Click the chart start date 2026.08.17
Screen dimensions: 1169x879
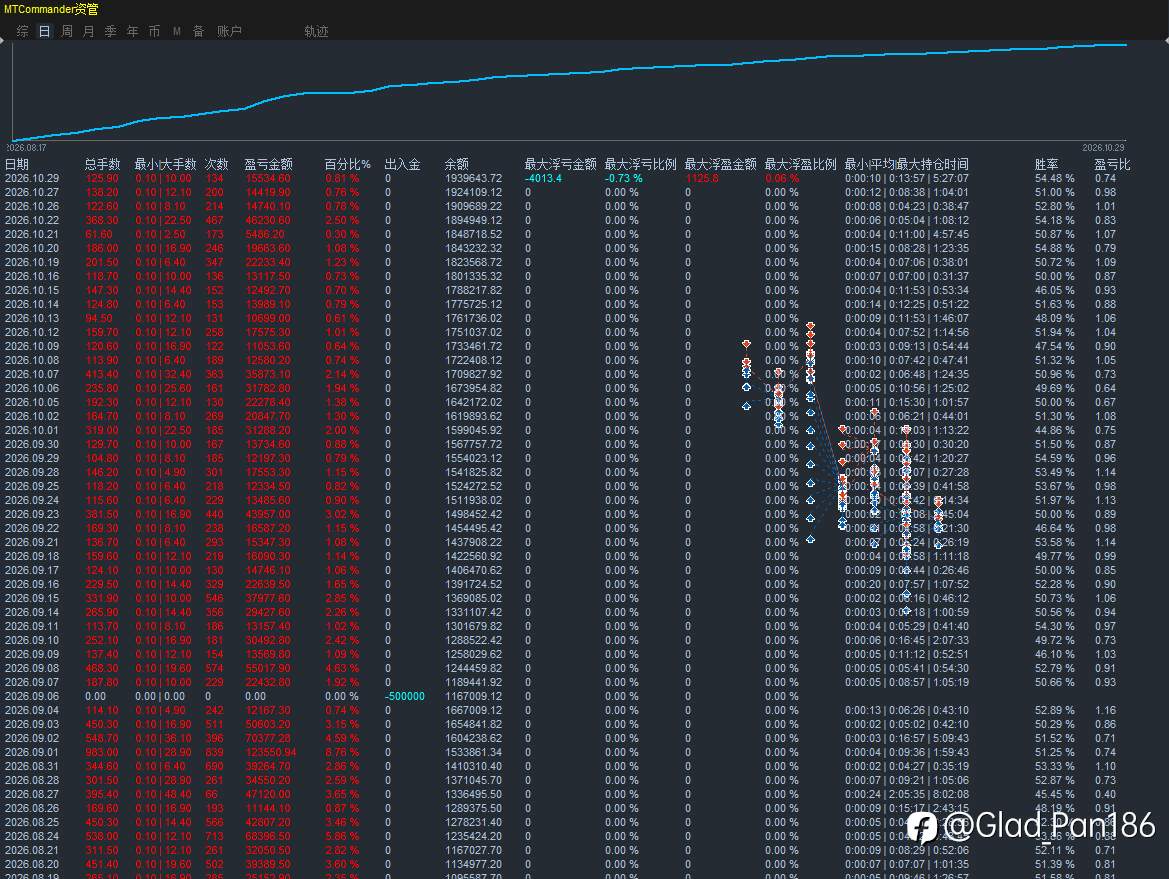pyautogui.click(x=26, y=148)
